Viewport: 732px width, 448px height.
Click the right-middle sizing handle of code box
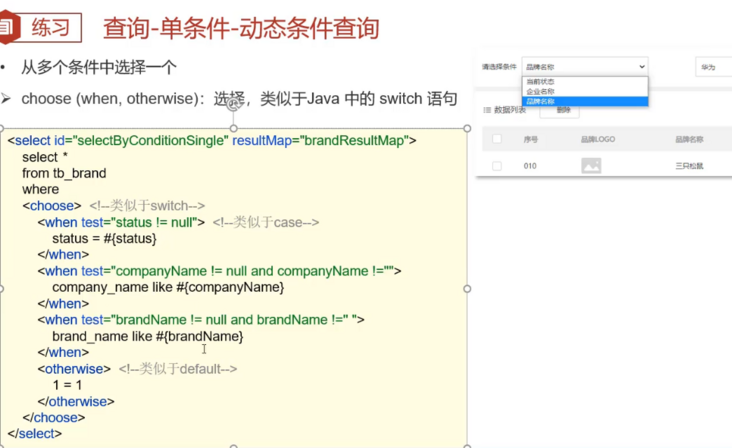[x=467, y=289]
